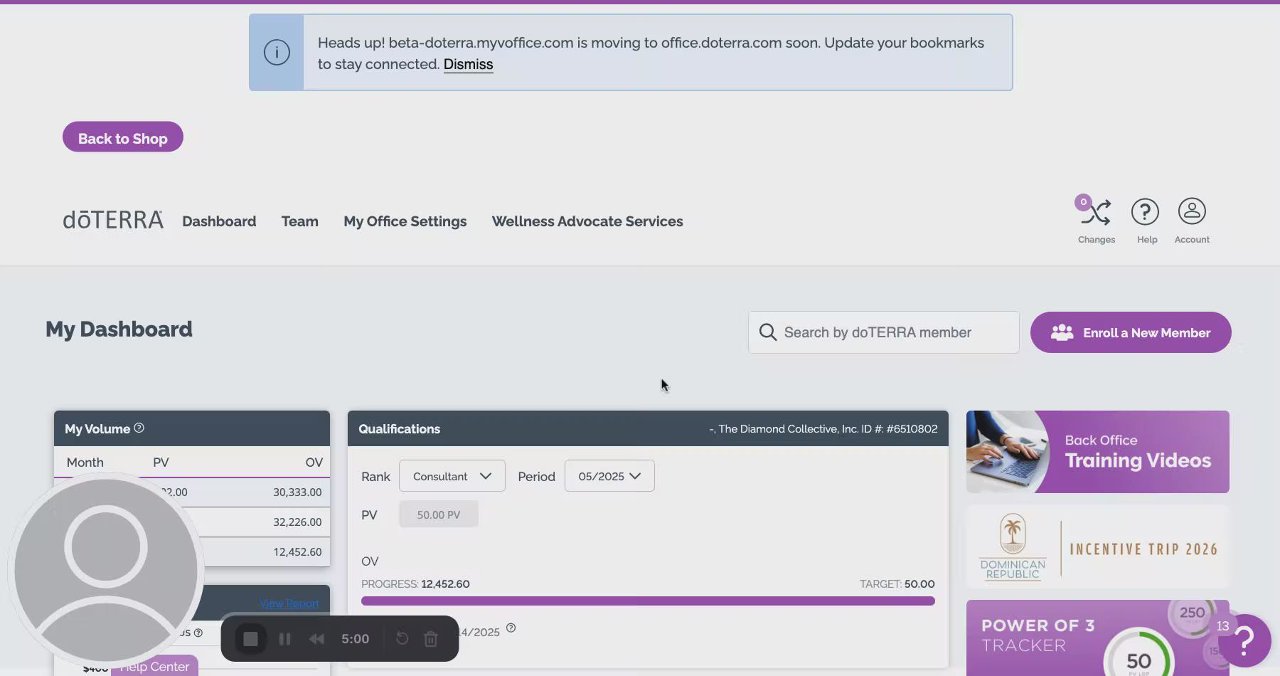
Task: Click the help icon beside My Volume
Action: (139, 428)
